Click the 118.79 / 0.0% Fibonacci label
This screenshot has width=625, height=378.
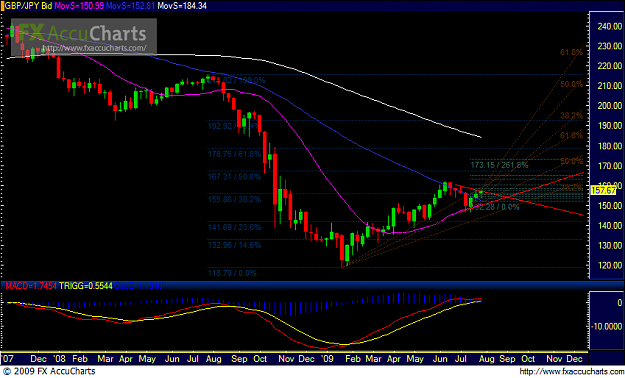click(x=232, y=273)
